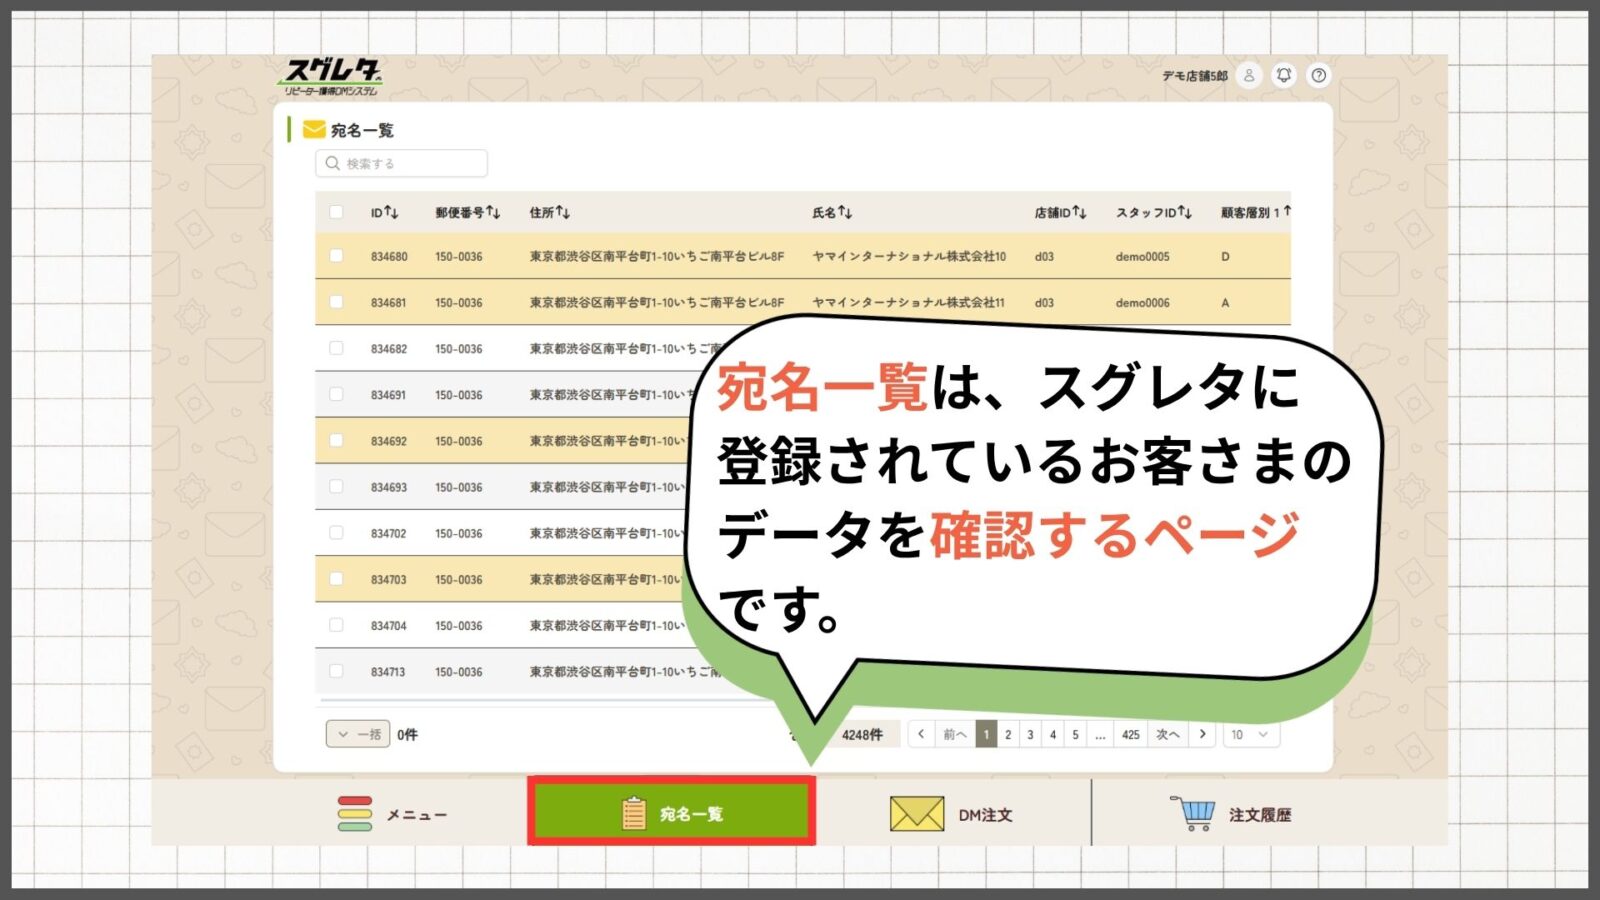Go to the 注文履歴 tab
The image size is (1600, 900).
(x=1231, y=814)
